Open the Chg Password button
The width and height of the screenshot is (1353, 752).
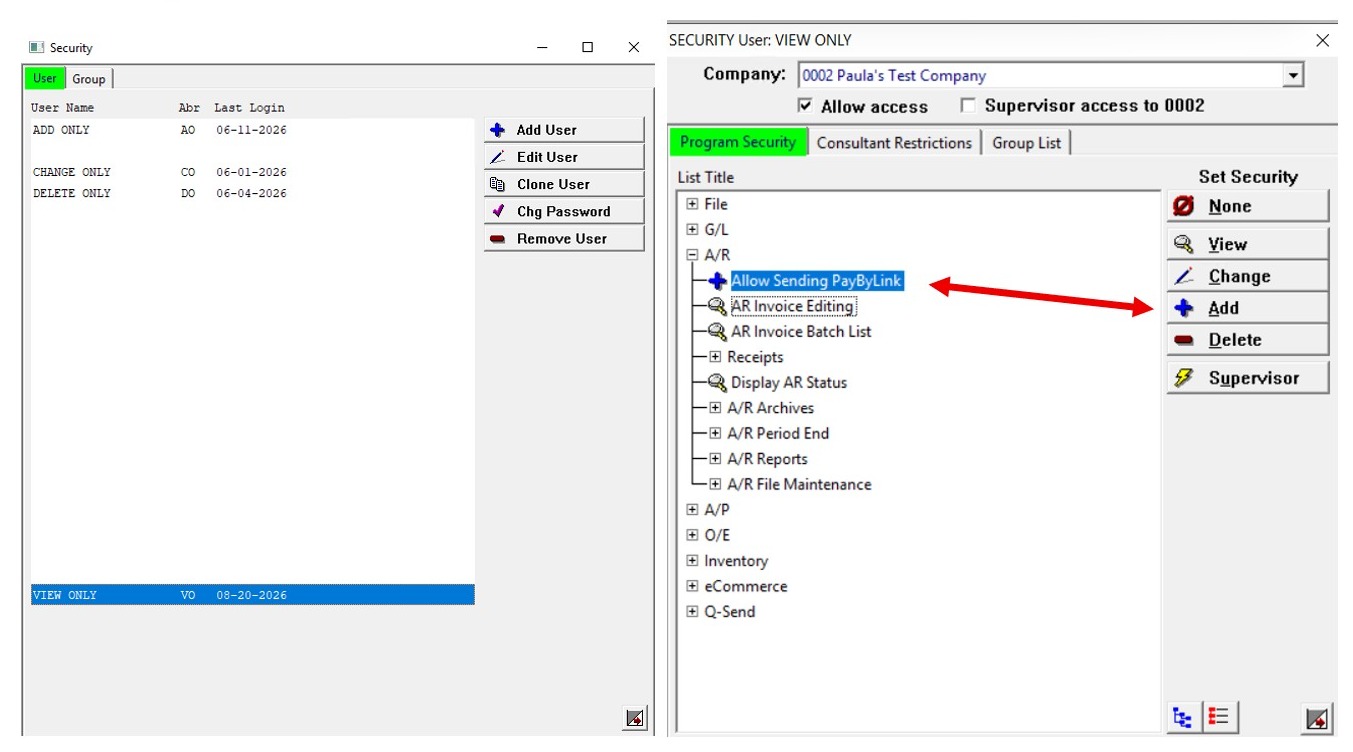coord(564,211)
